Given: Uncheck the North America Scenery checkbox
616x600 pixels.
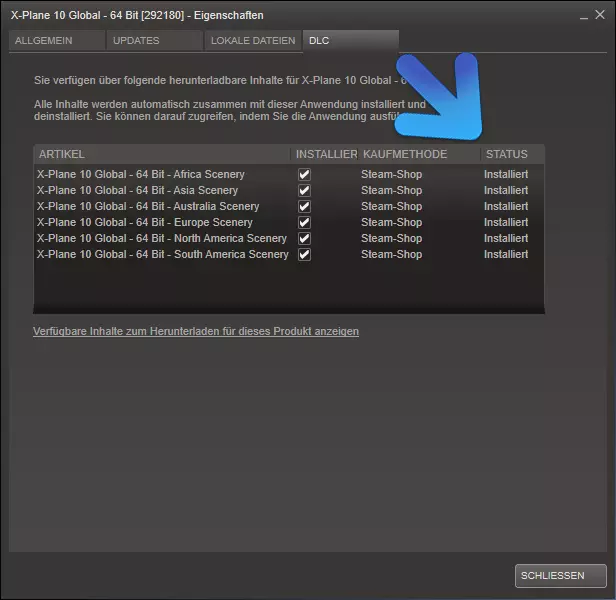Looking at the screenshot, I should click(x=304, y=239).
